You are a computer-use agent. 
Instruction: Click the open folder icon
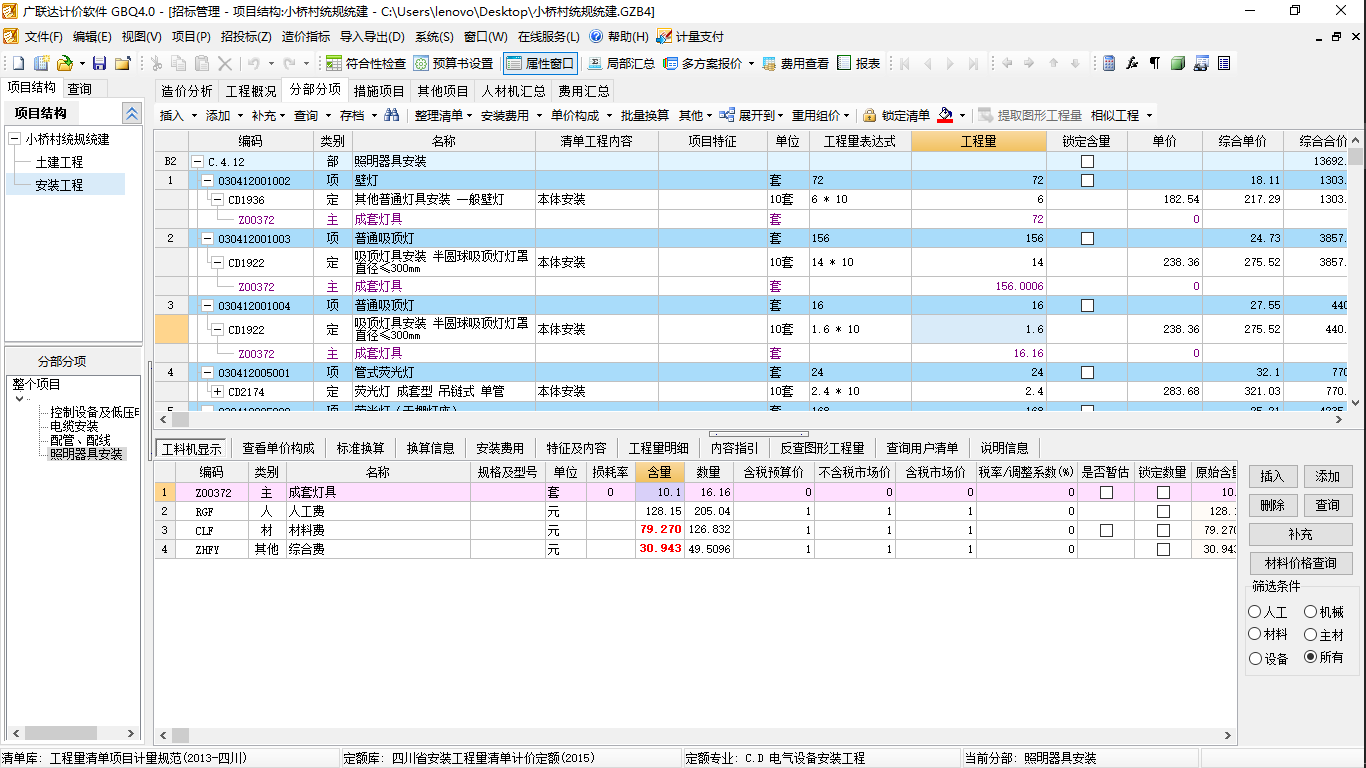click(x=64, y=63)
